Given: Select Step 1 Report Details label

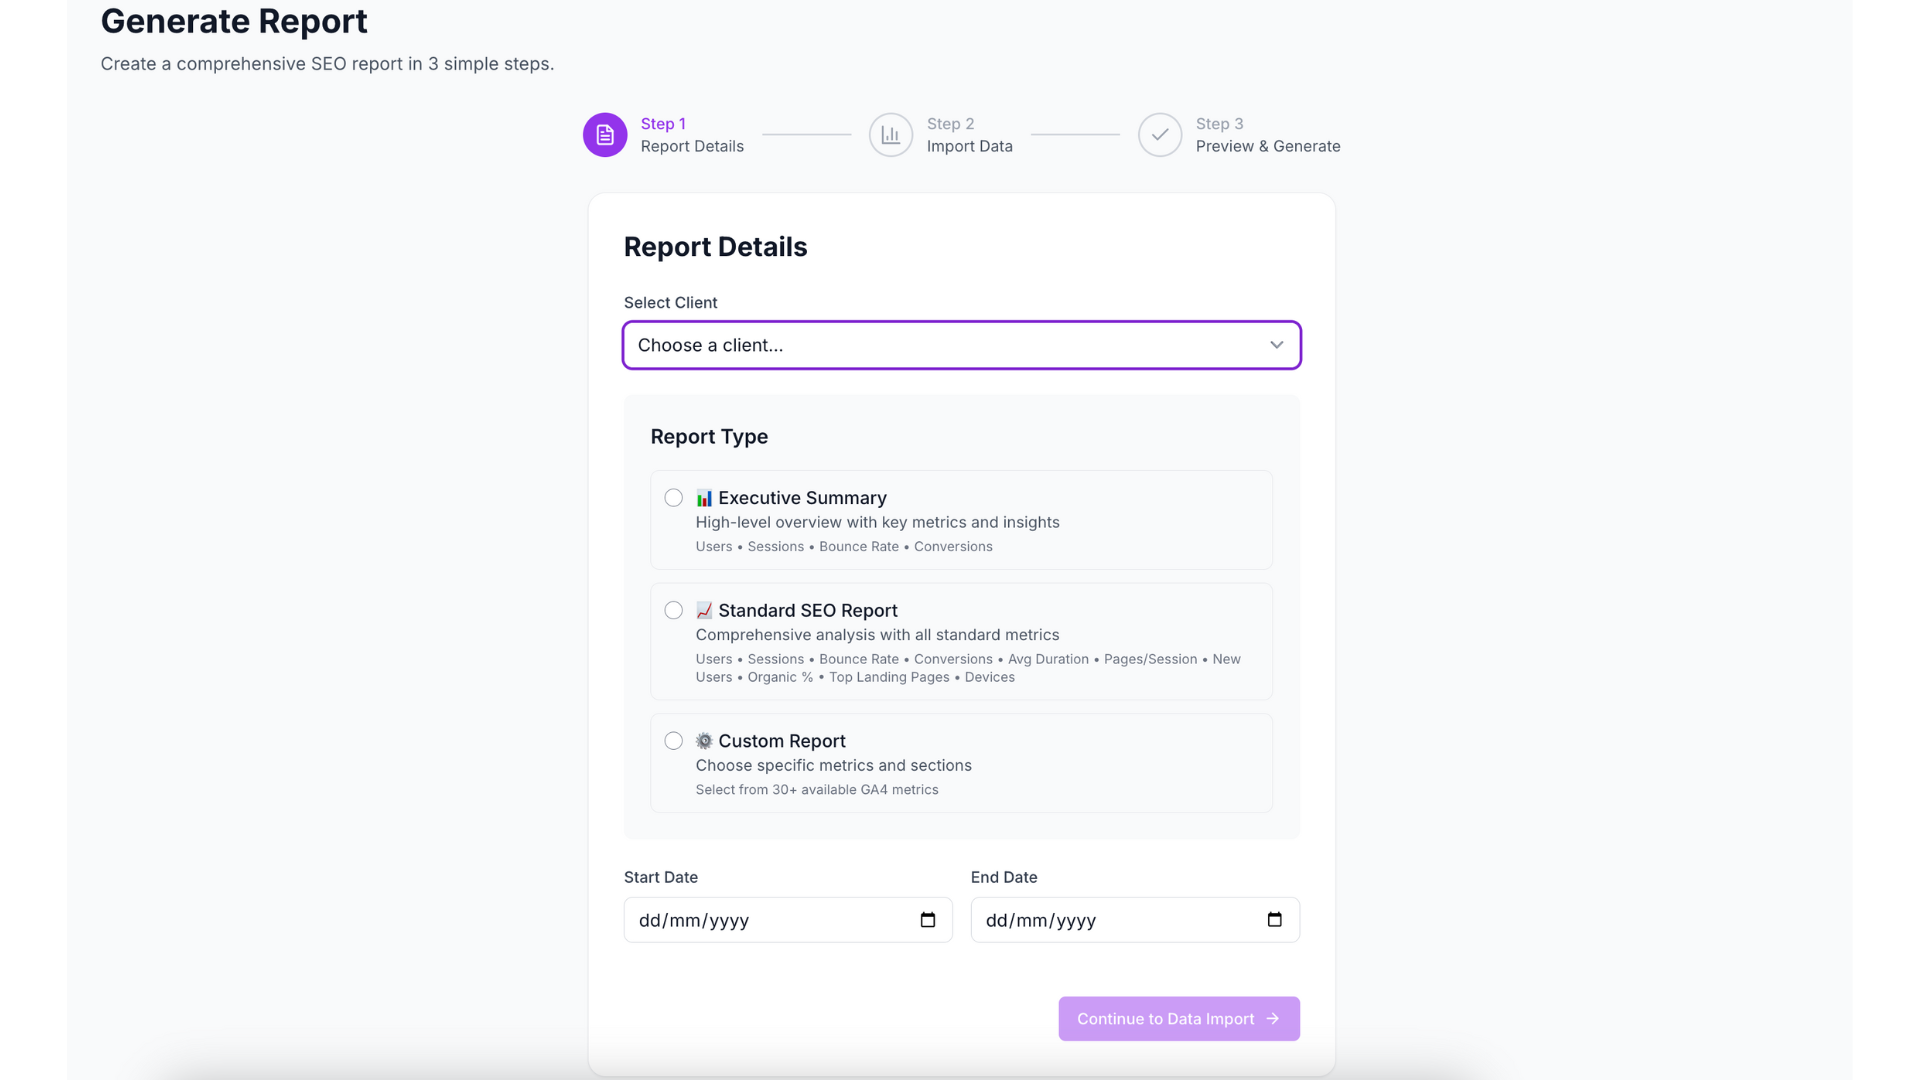Looking at the screenshot, I should pos(691,135).
